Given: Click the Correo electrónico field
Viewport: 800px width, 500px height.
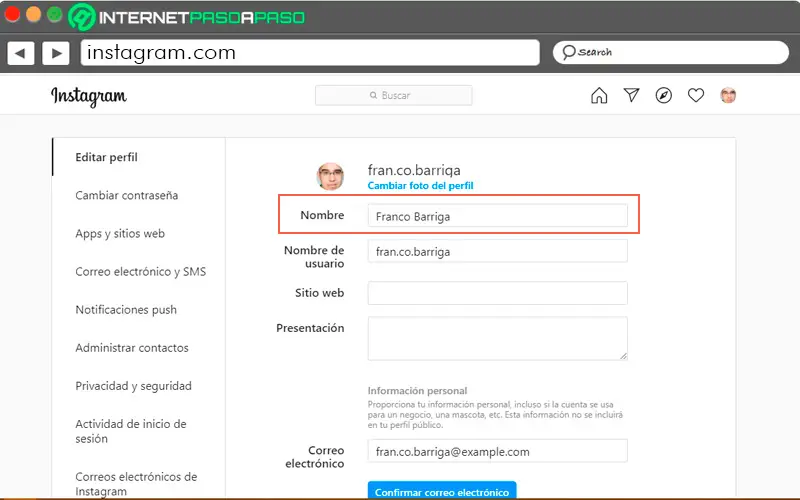Looking at the screenshot, I should tap(497, 451).
